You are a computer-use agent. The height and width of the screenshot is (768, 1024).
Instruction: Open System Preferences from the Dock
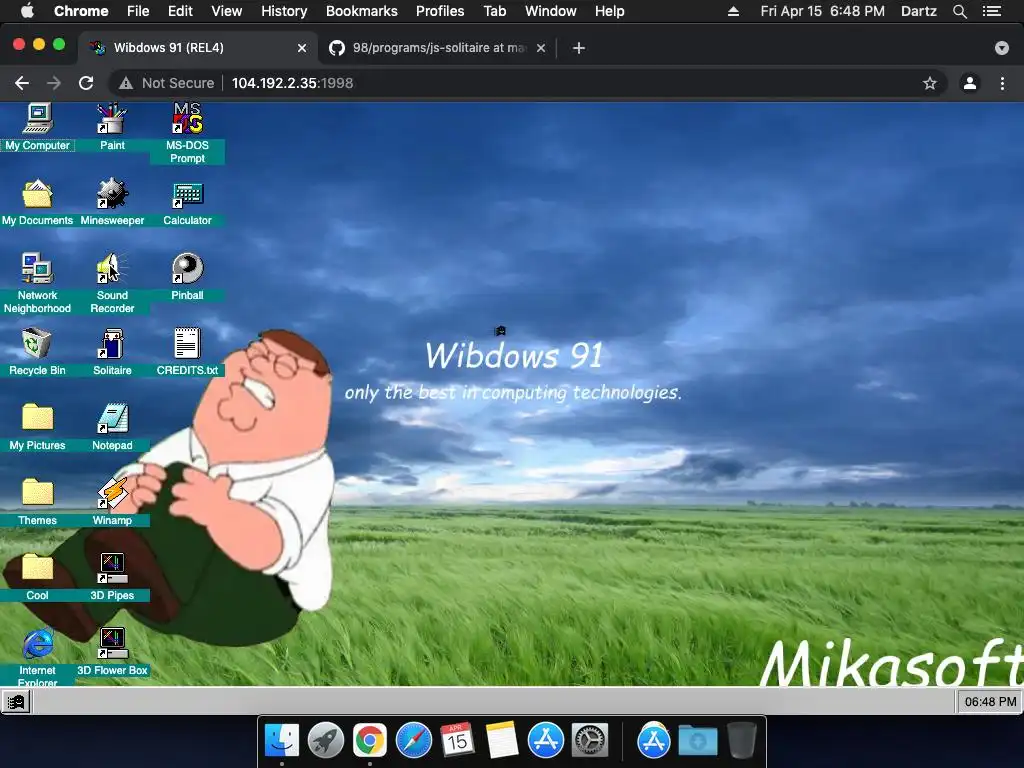(x=590, y=740)
